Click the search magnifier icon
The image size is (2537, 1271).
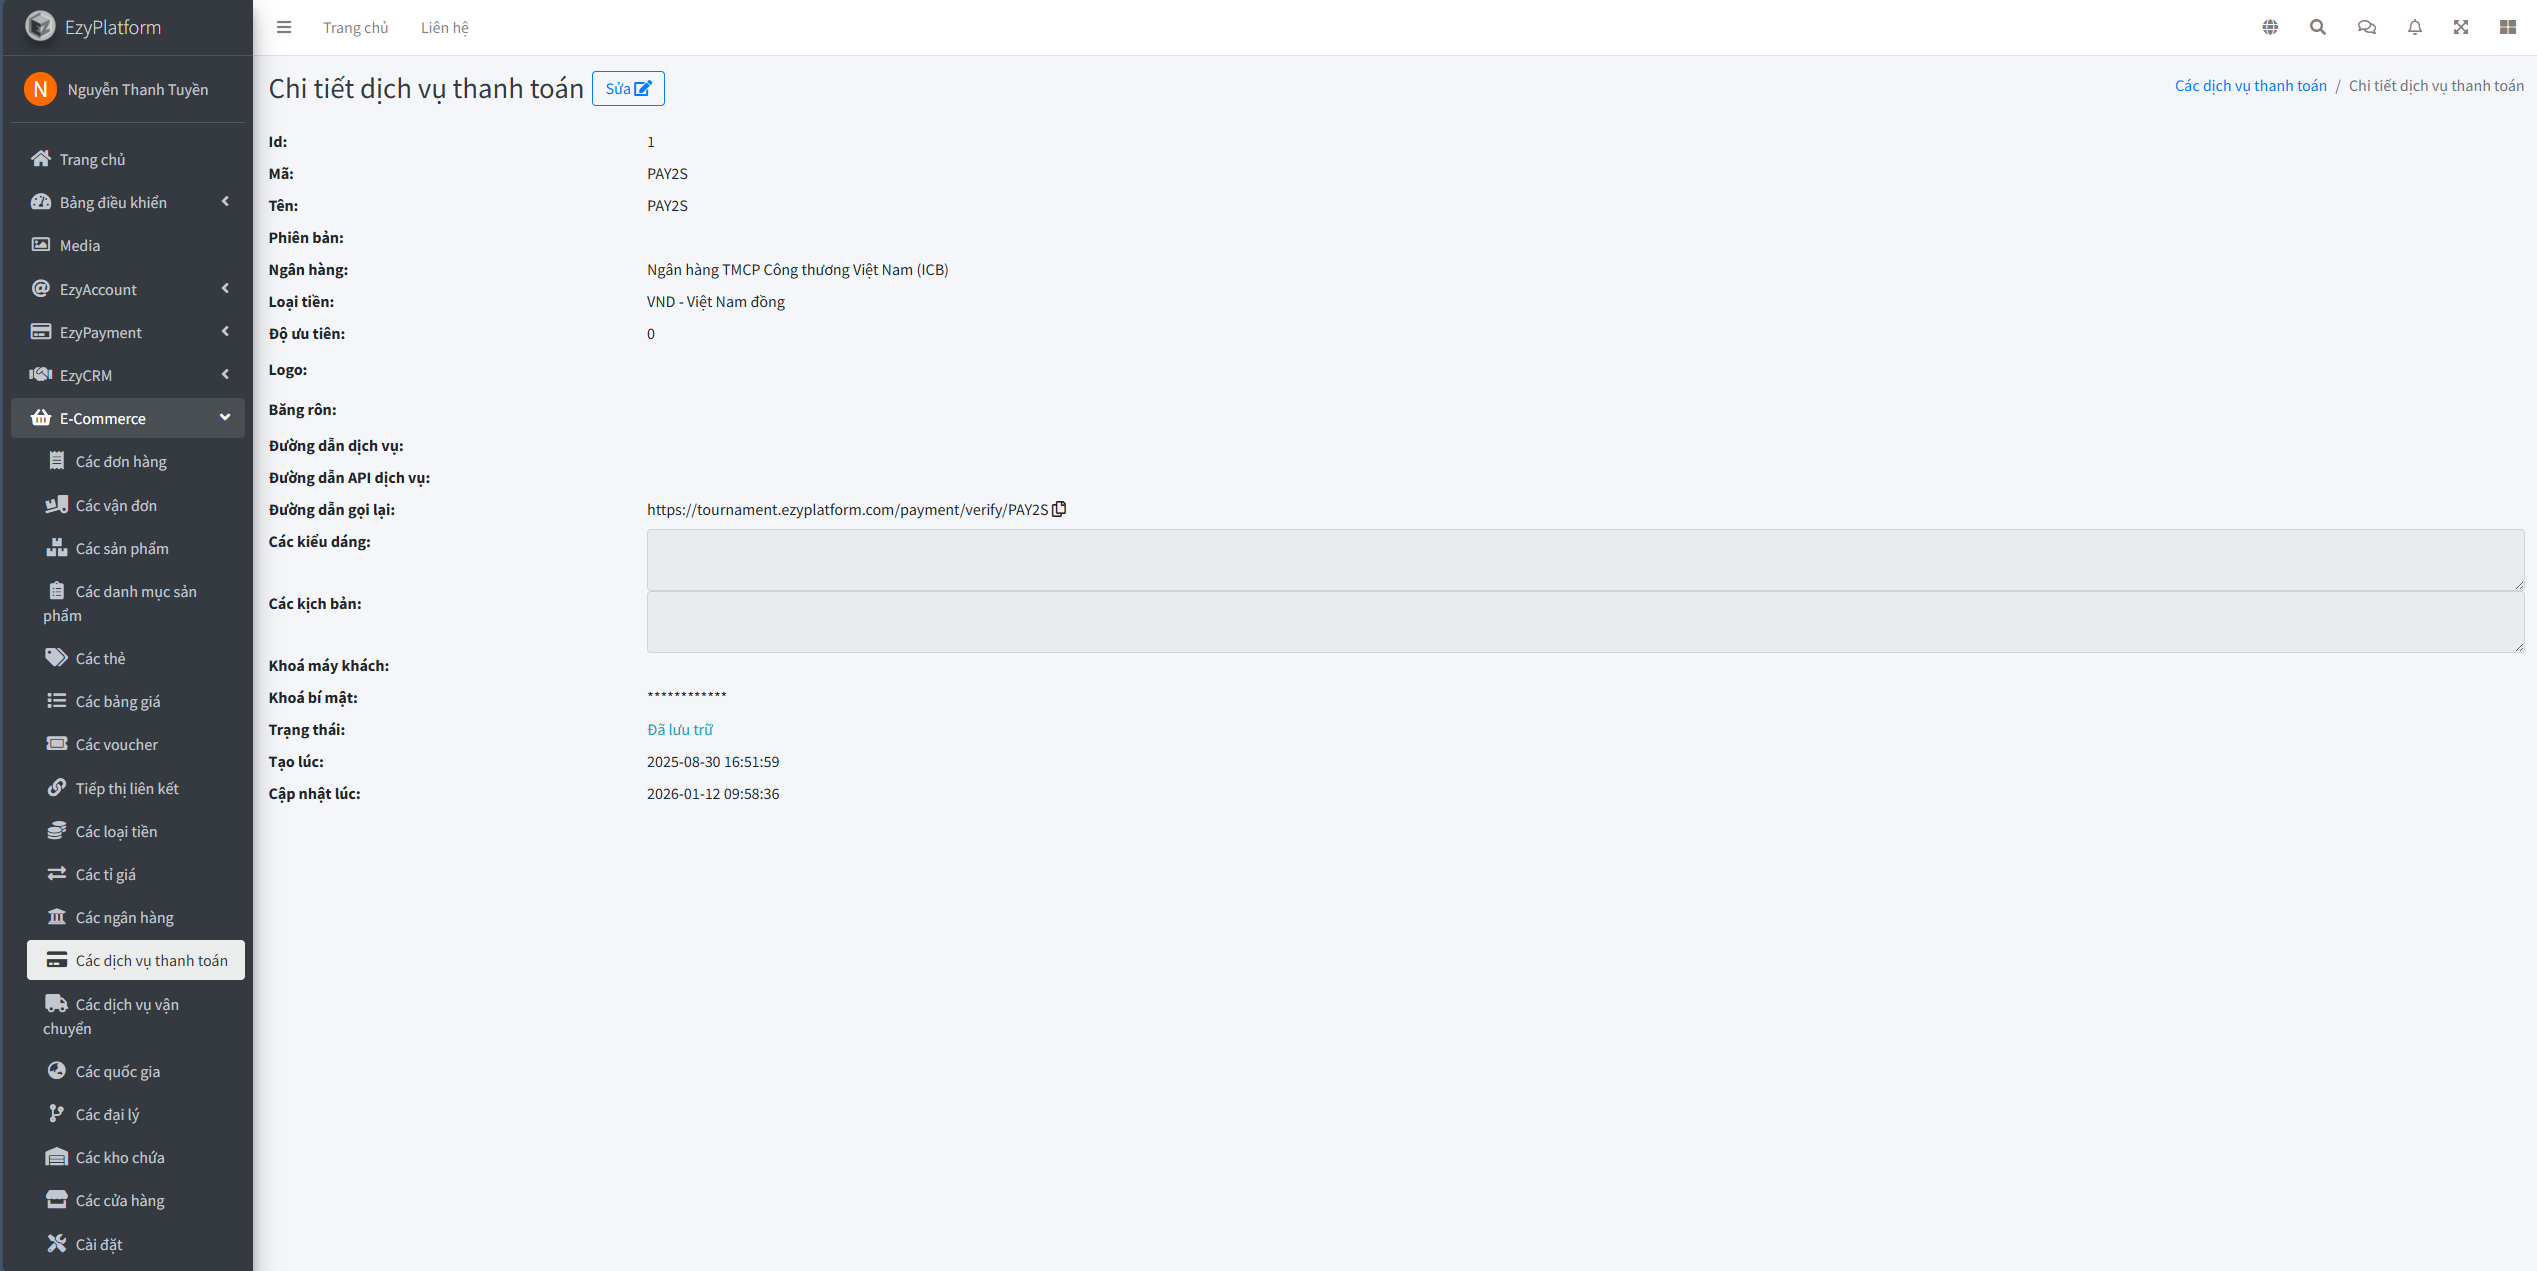(2318, 27)
